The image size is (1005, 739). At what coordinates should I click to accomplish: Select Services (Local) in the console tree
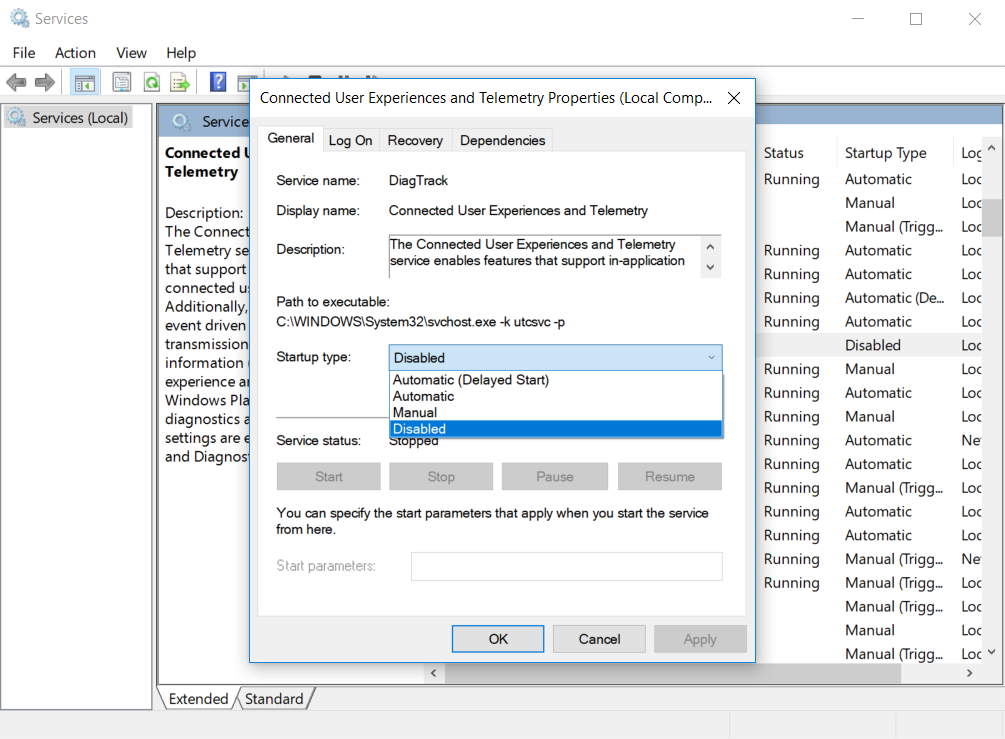coord(69,118)
